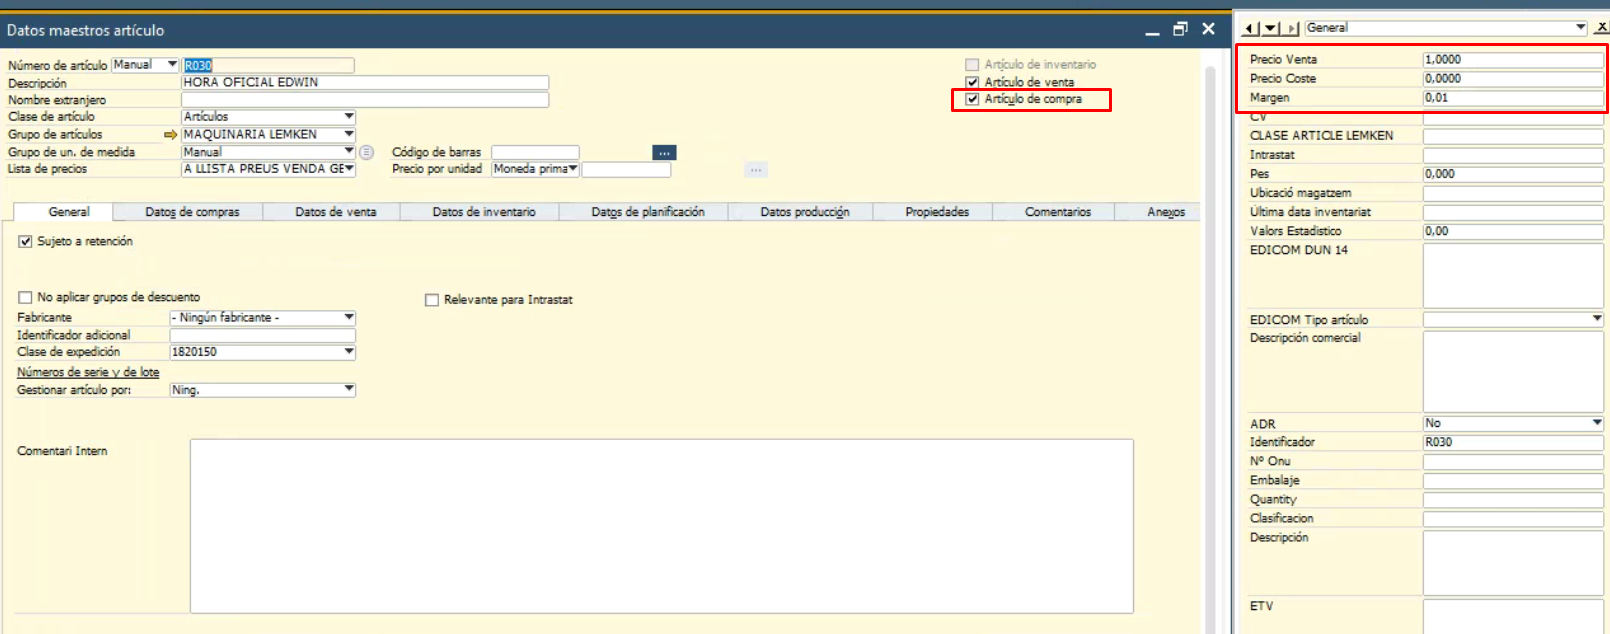Image resolution: width=1610 pixels, height=634 pixels.
Task: Click the Intrastat field in side panel
Action: pyautogui.click(x=1513, y=155)
